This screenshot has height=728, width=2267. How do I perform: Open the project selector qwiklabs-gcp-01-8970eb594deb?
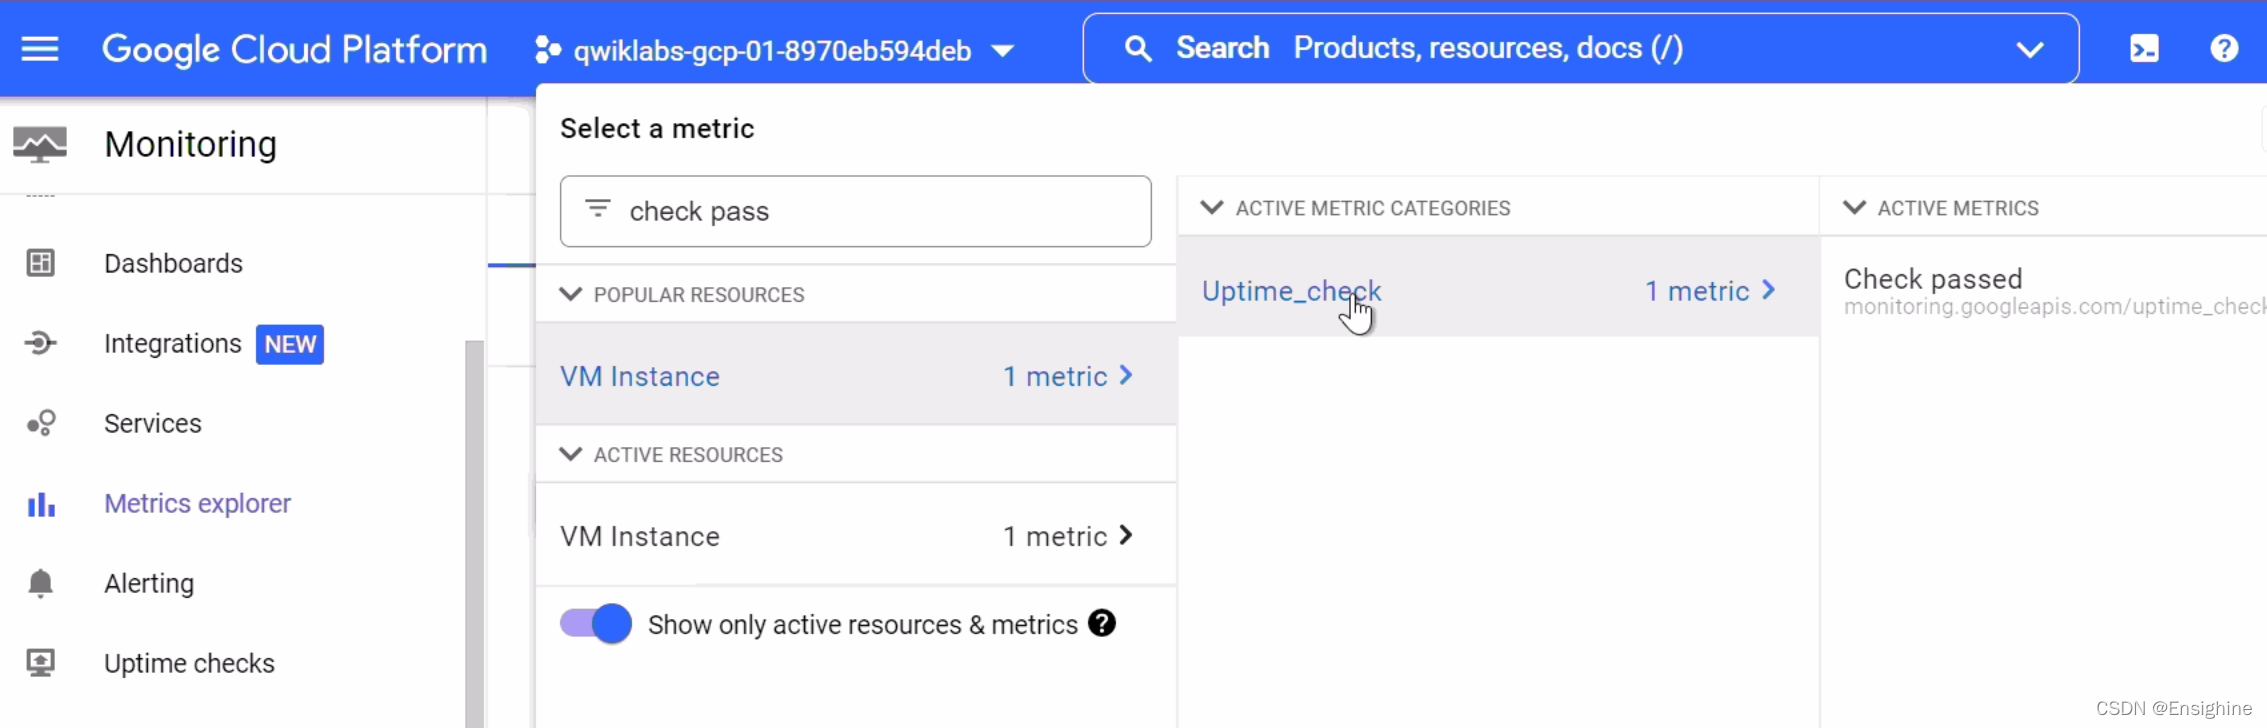point(775,50)
